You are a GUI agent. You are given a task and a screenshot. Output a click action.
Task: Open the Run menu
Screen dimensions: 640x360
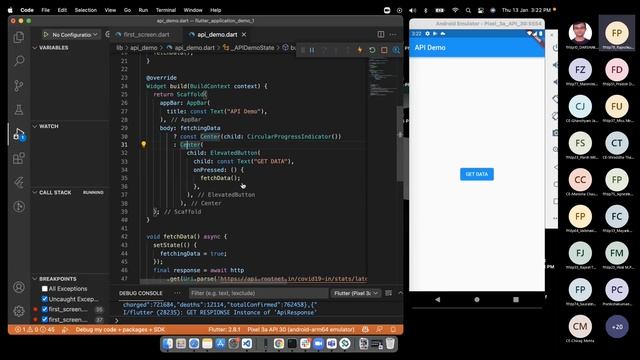pos(143,10)
